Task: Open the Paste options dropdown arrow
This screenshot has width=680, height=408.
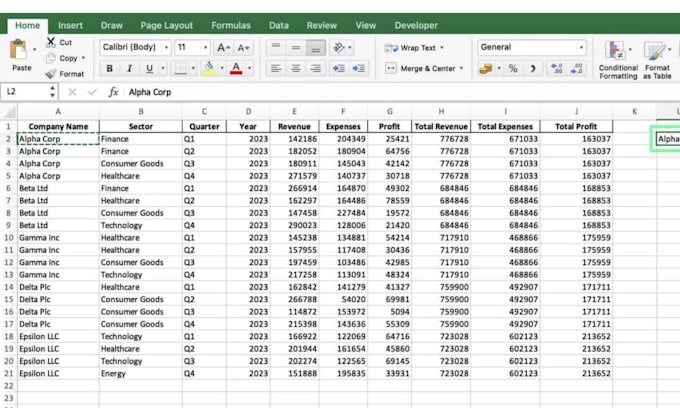Action: tap(35, 49)
